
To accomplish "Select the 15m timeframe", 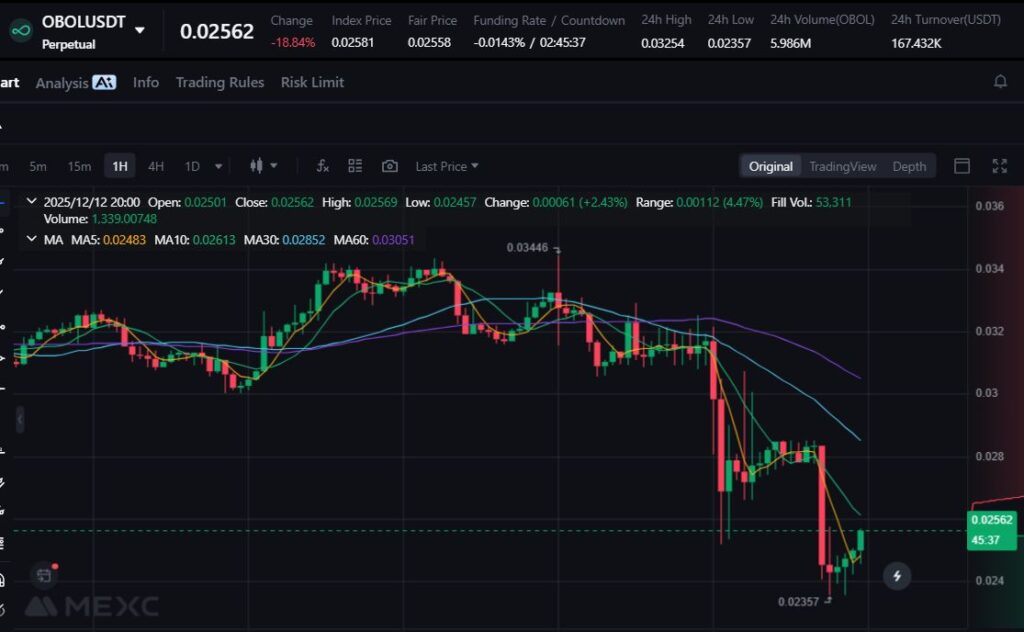I will point(79,166).
